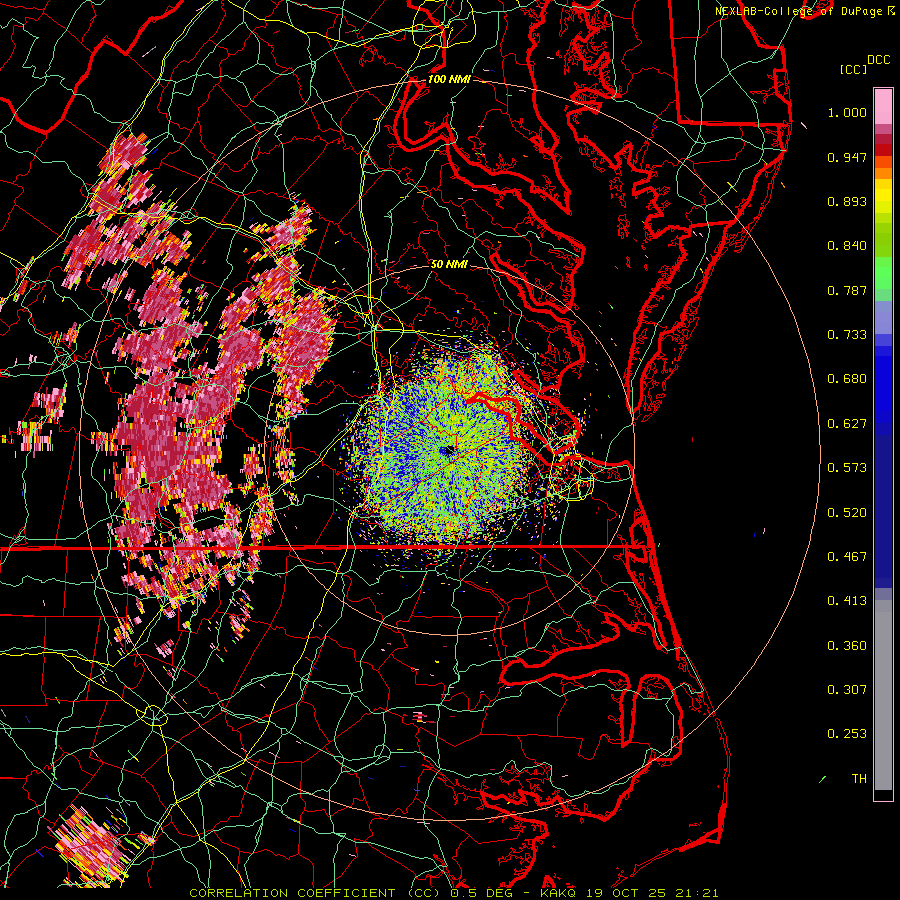This screenshot has width=900, height=900.
Task: Select the 0.520 legend value
Action: pos(847,513)
